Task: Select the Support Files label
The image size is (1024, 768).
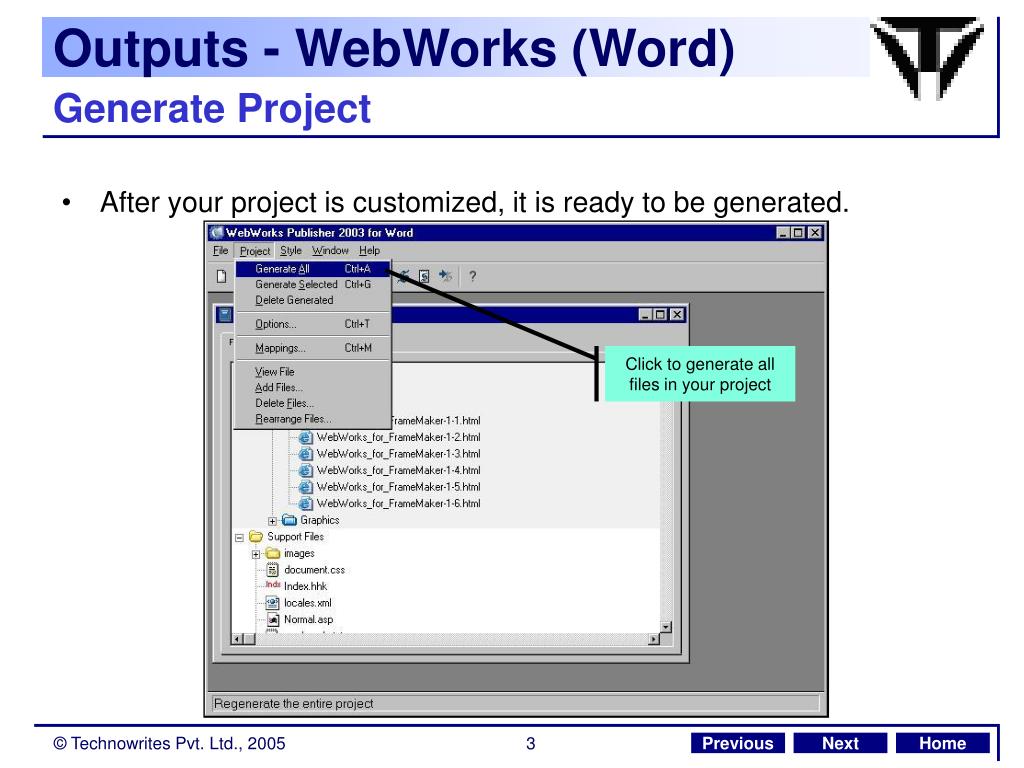Action: tap(295, 536)
